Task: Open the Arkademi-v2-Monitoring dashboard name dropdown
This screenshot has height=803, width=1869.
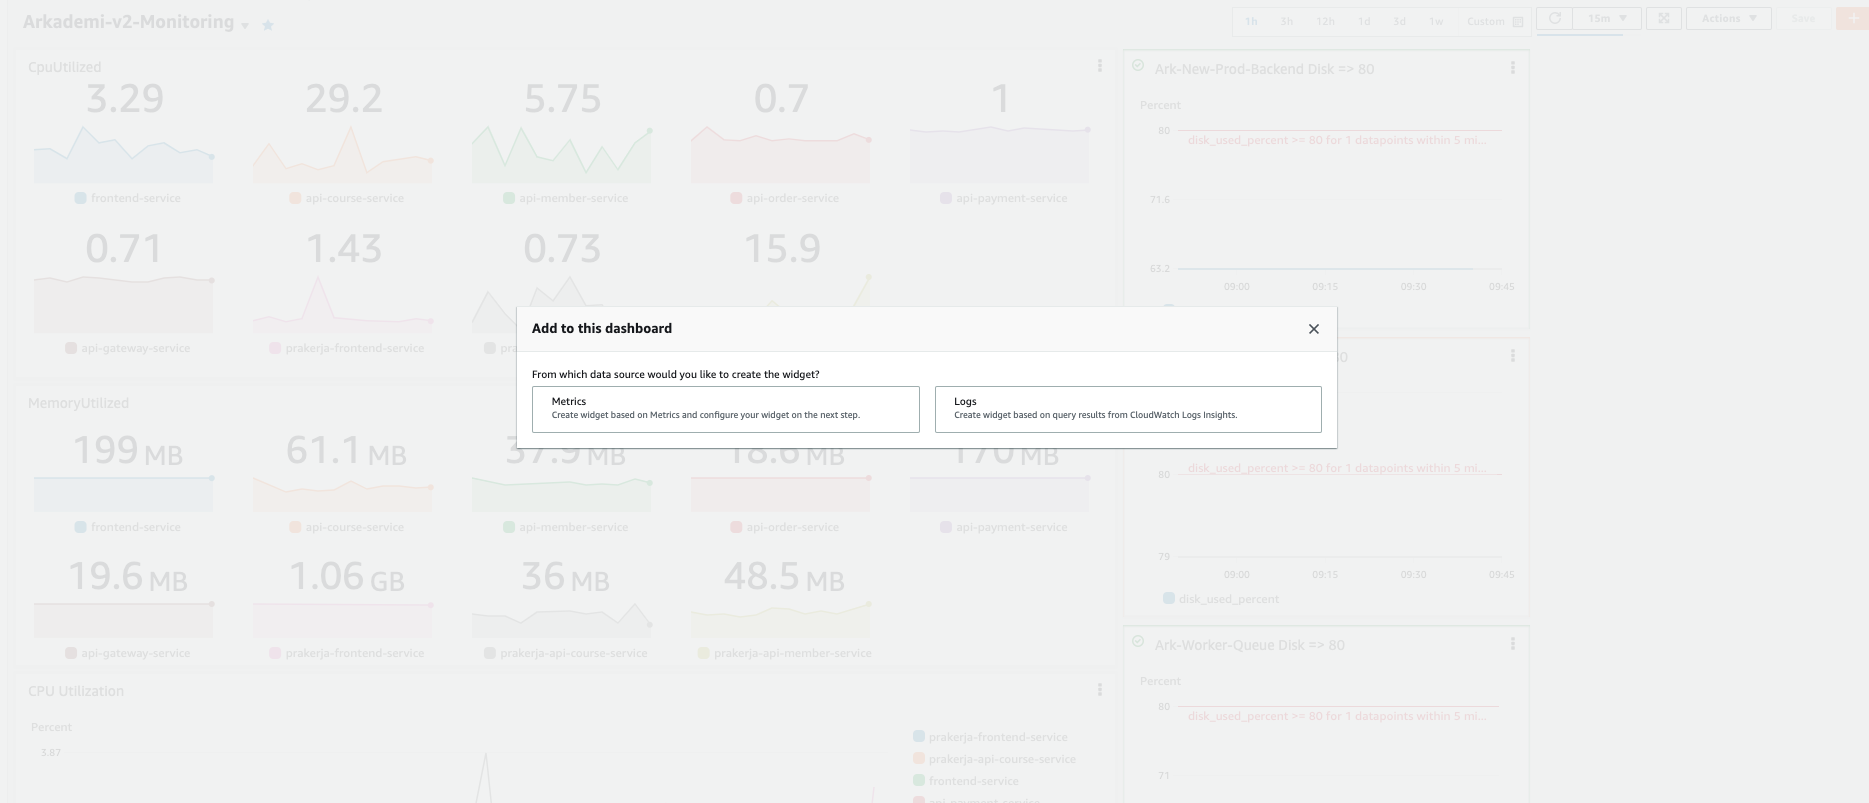Action: click(245, 25)
